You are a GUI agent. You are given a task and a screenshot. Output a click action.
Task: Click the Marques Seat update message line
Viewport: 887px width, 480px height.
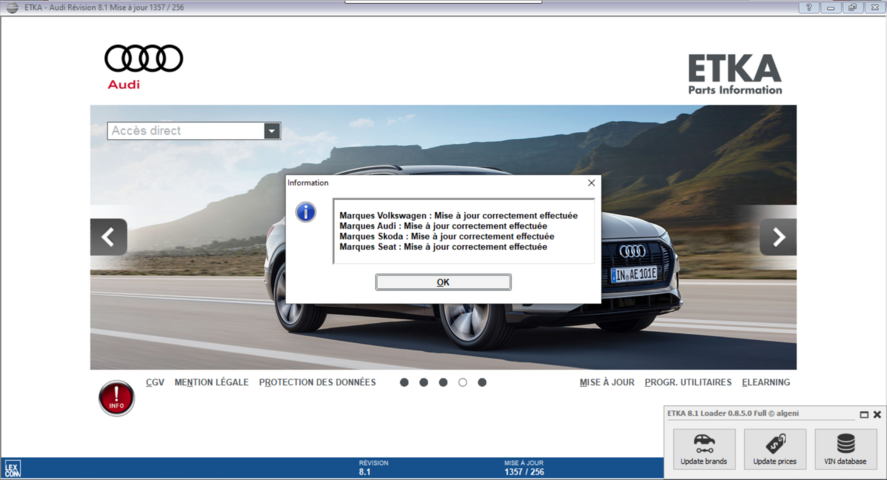point(443,247)
